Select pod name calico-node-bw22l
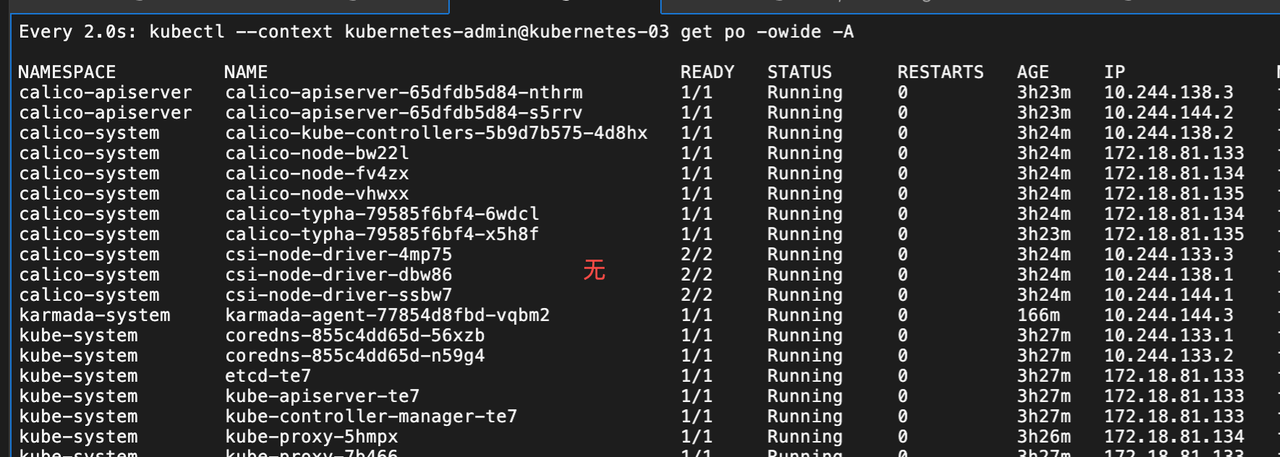 pyautogui.click(x=316, y=153)
